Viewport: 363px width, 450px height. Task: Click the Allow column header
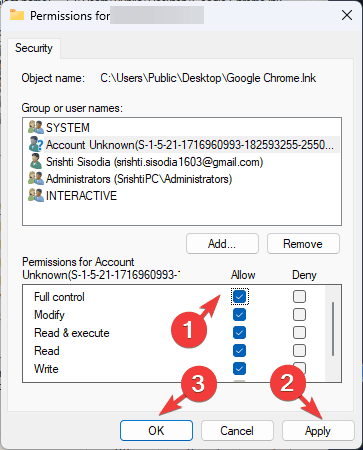(243, 275)
